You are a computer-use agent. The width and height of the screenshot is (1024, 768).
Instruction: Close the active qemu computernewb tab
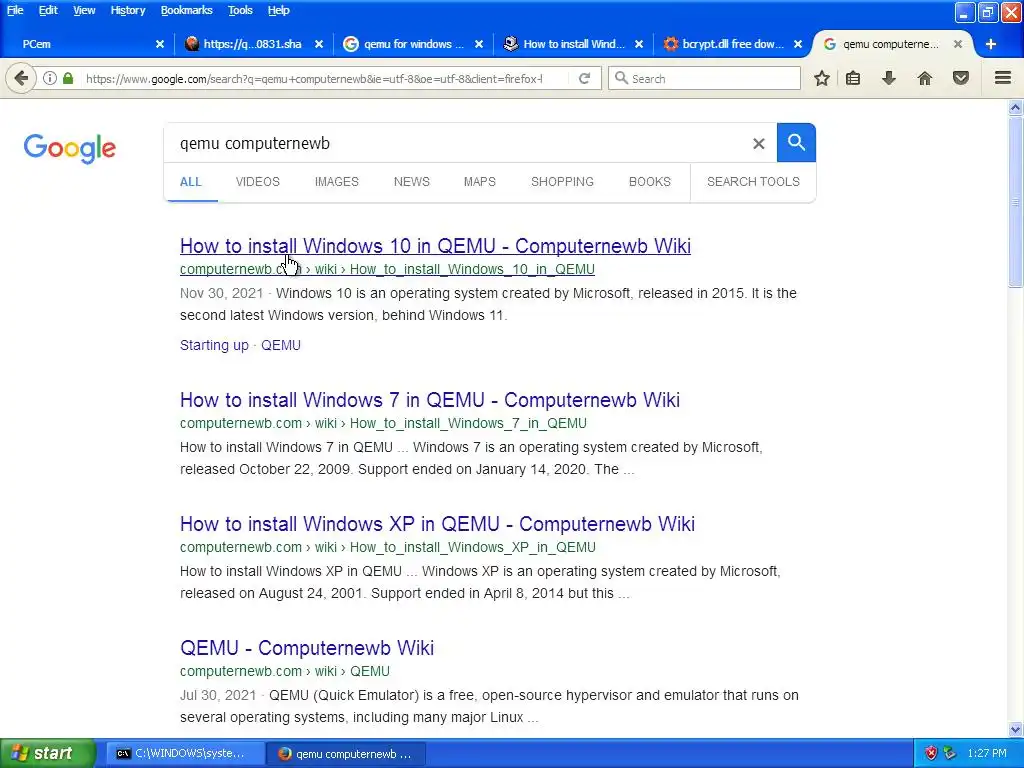pyautogui.click(x=957, y=44)
